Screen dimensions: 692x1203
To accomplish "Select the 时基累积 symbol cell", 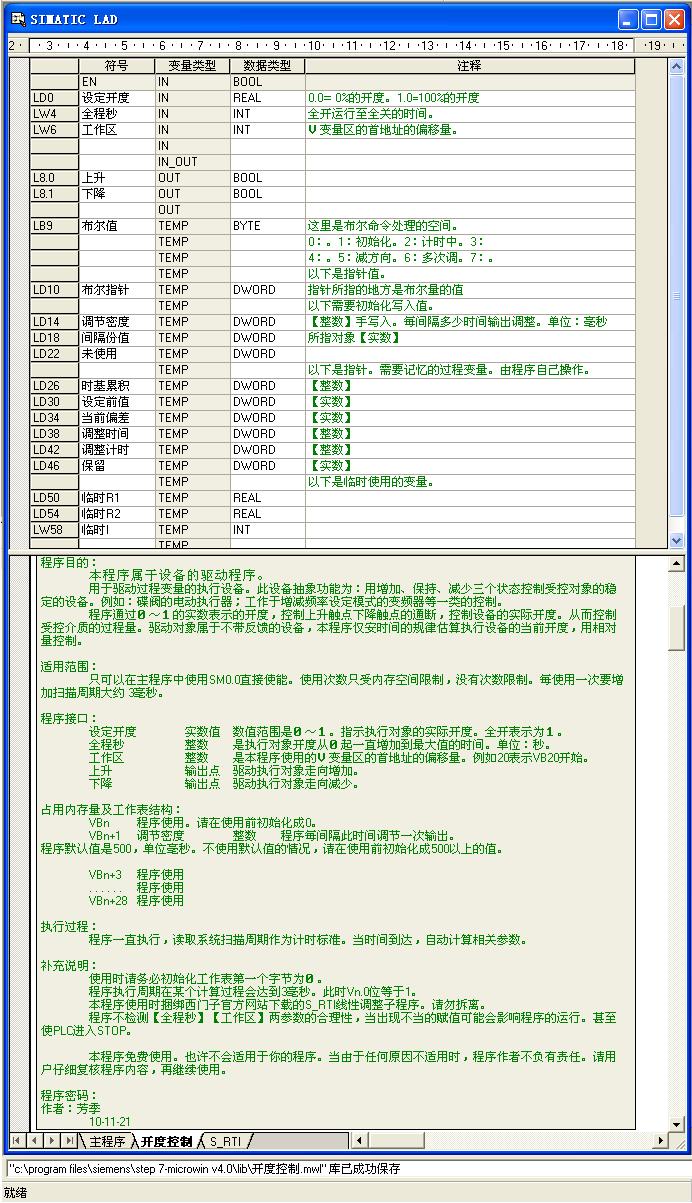I will point(116,386).
